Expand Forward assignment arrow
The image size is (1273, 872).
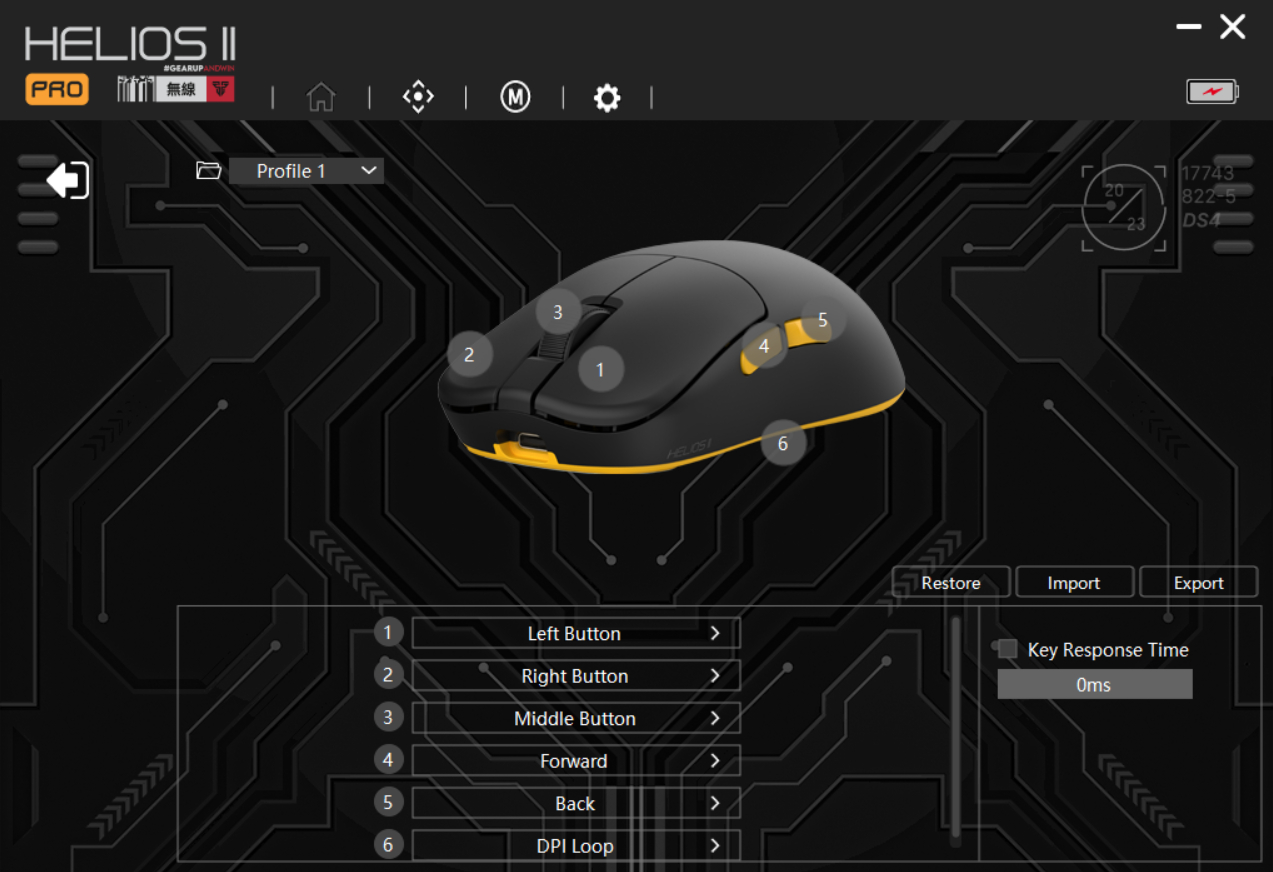pos(715,761)
